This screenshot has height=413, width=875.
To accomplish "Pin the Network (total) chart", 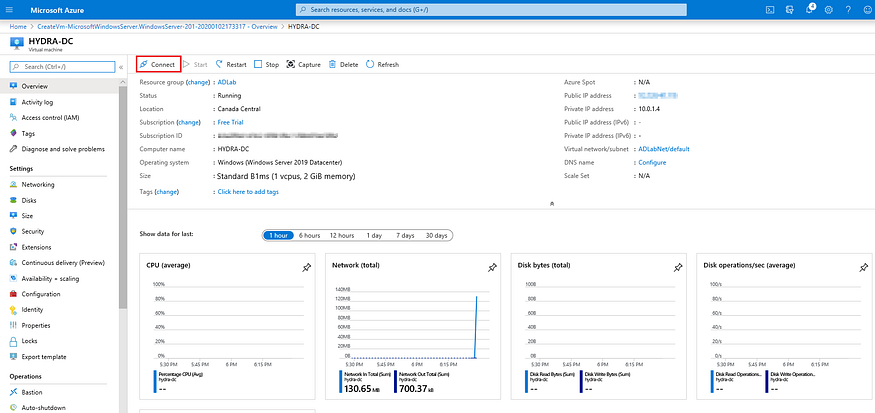I will tap(492, 267).
